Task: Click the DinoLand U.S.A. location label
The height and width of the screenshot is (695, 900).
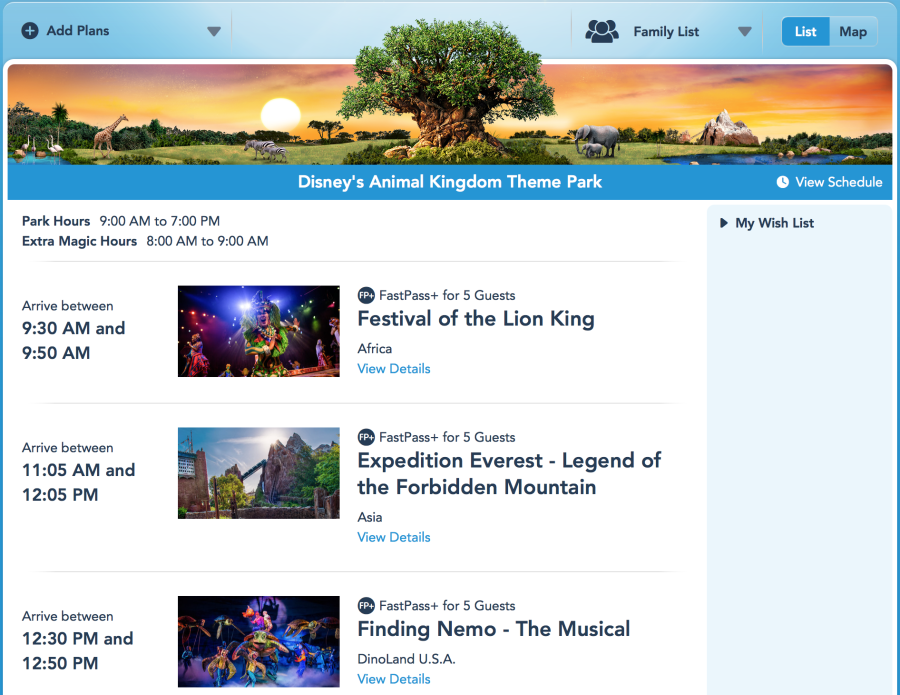Action: [406, 659]
